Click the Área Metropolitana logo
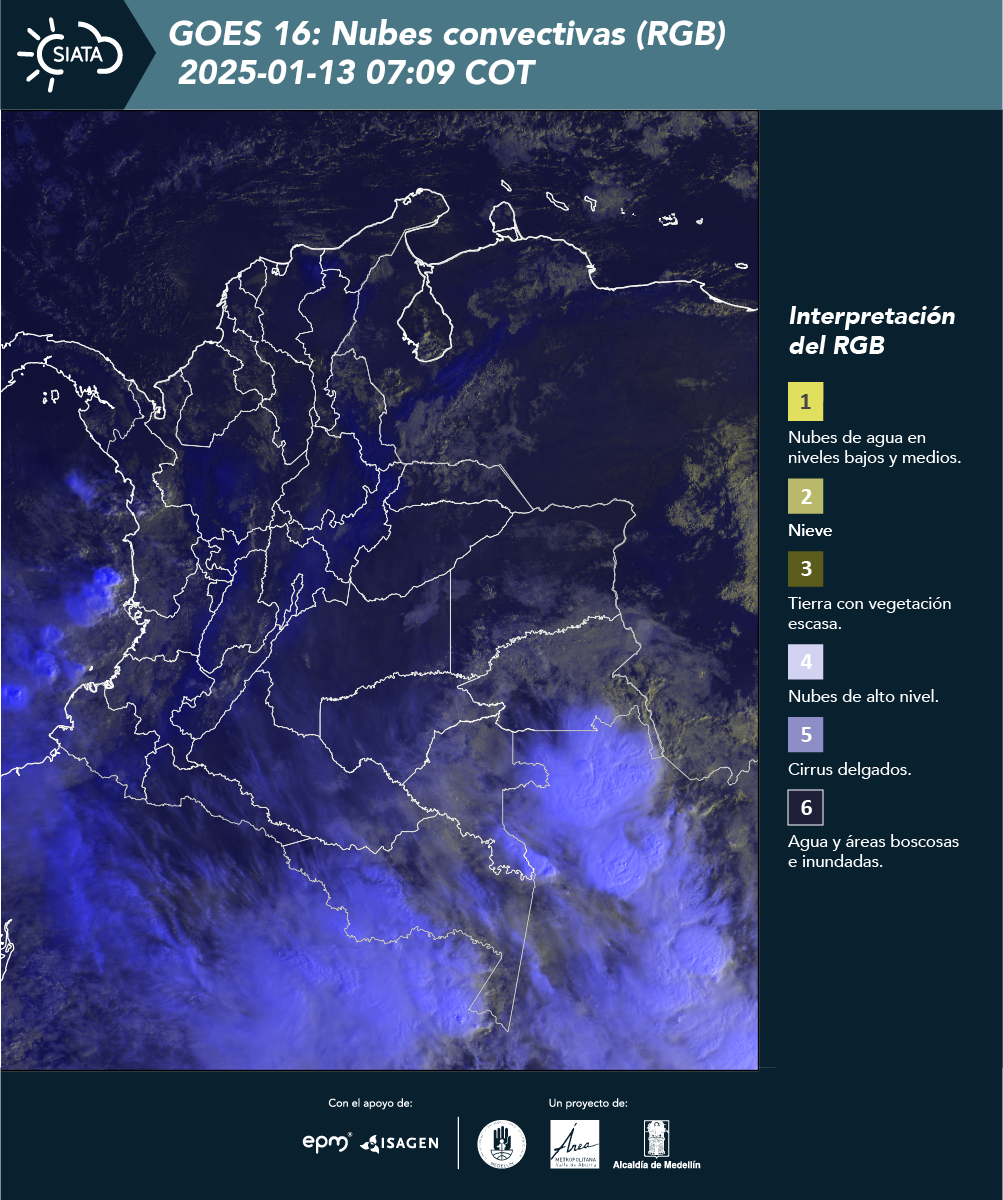The width and height of the screenshot is (1003, 1200). pyautogui.click(x=575, y=1144)
